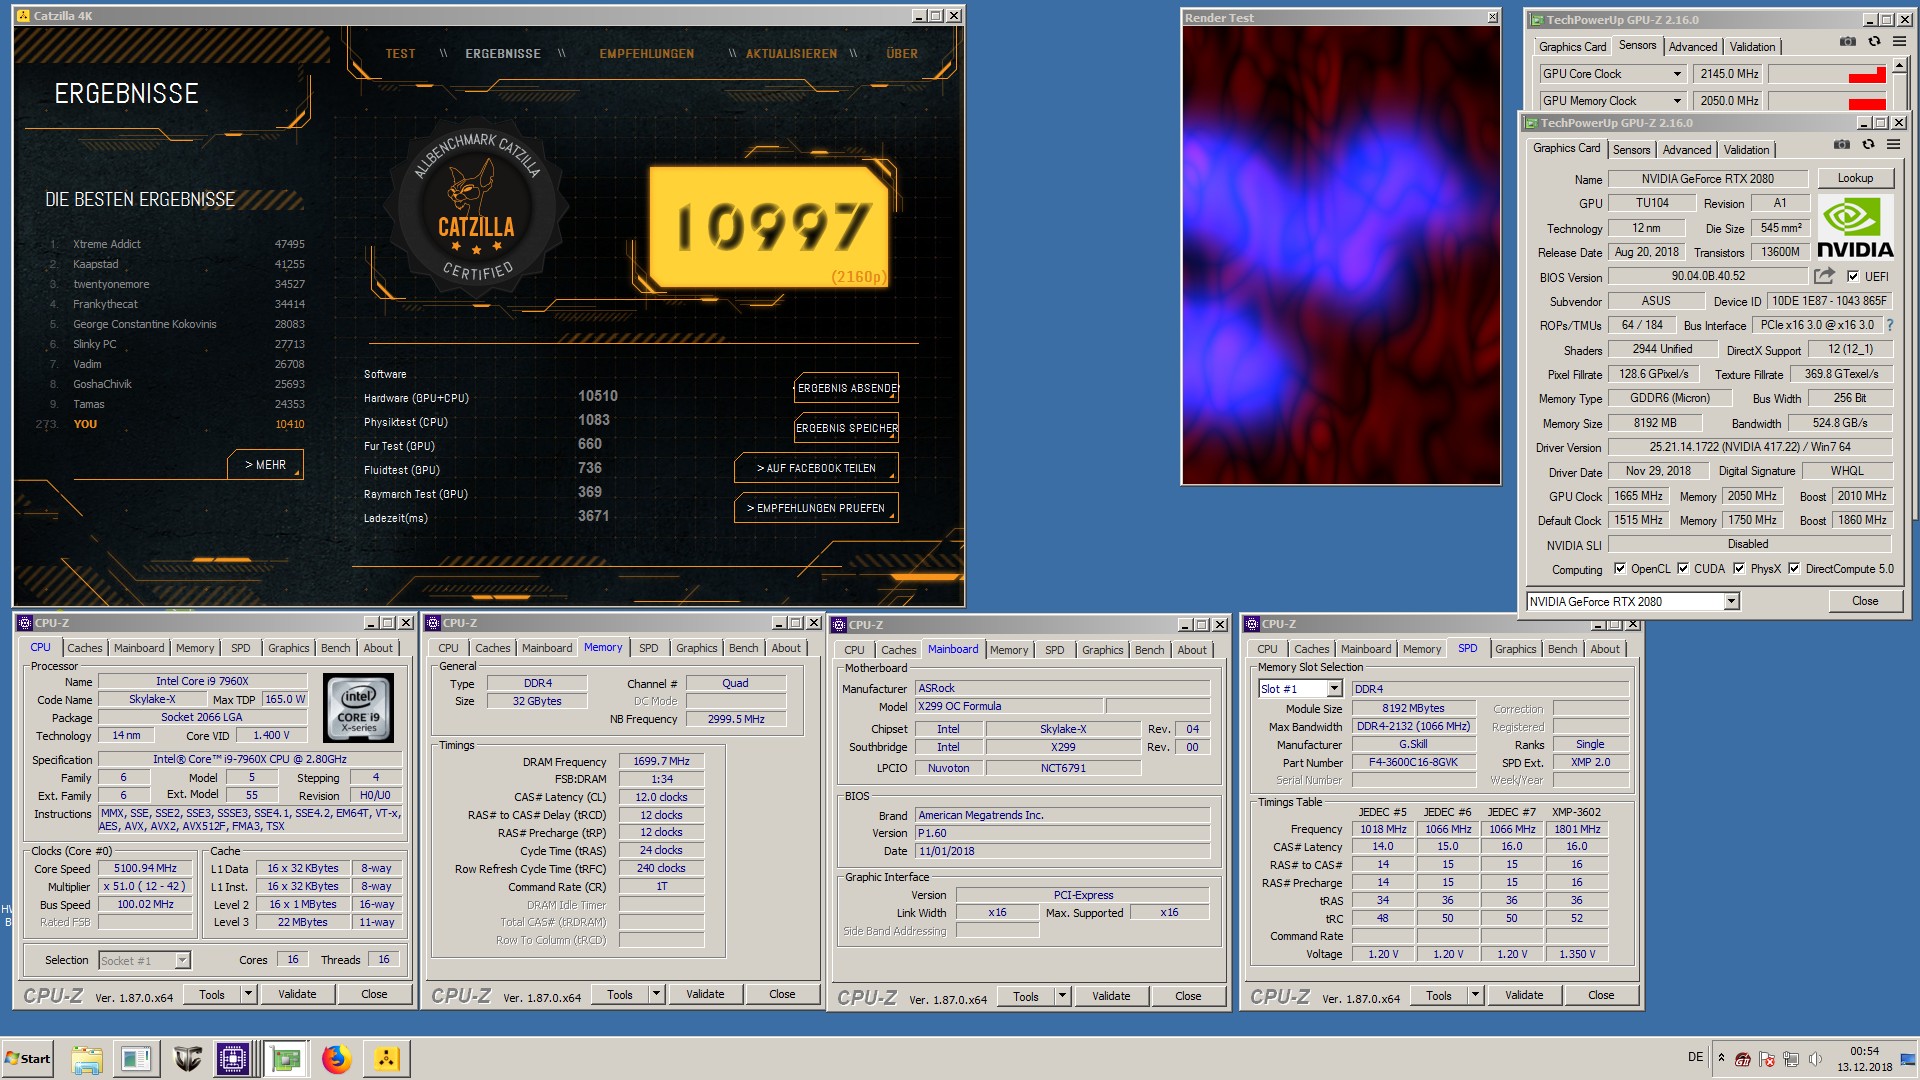Expand Tools arrow in CPU-Z Memory window
1920x1080 pixels.
point(656,994)
